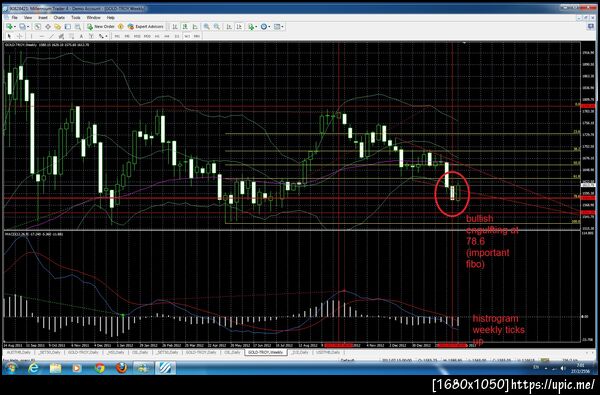Switch to line chart display

[195, 26]
